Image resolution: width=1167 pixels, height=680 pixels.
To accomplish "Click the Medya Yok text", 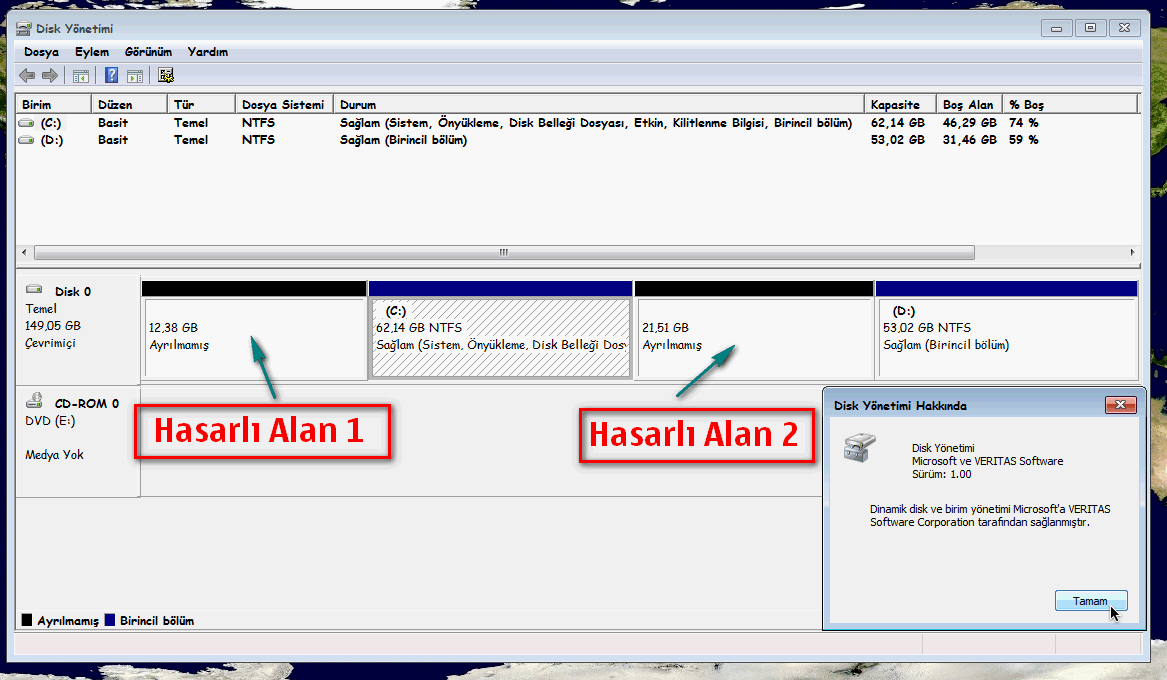I will [x=54, y=455].
